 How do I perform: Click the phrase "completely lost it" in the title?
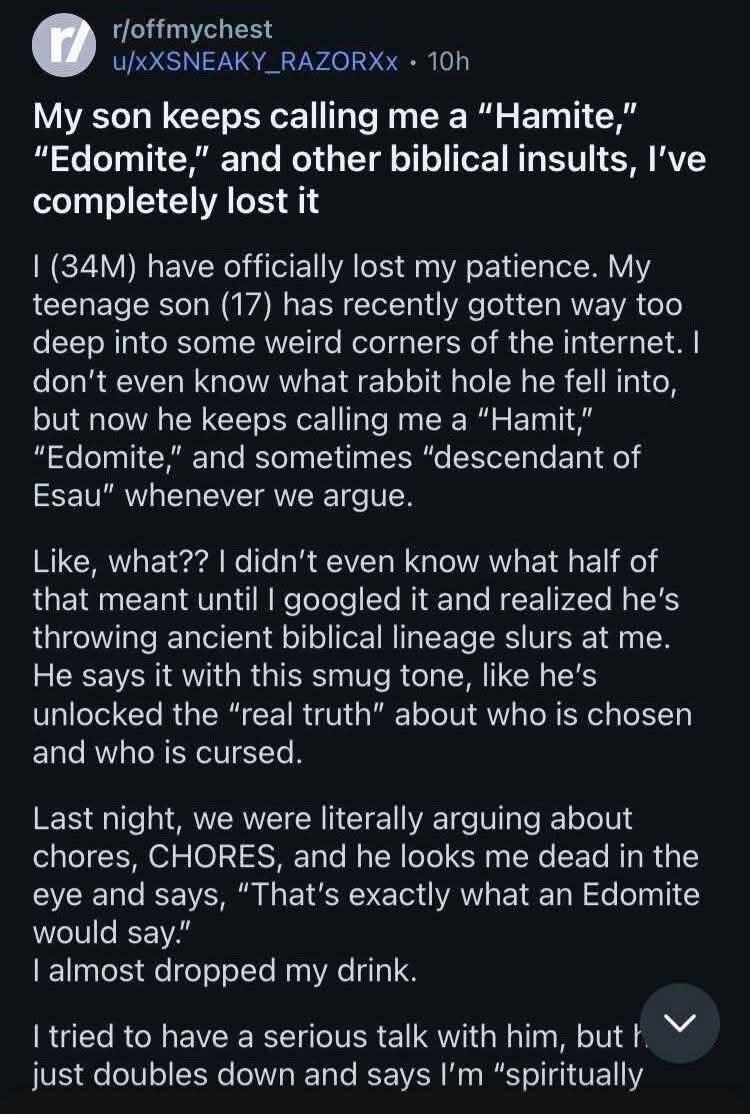[176, 199]
